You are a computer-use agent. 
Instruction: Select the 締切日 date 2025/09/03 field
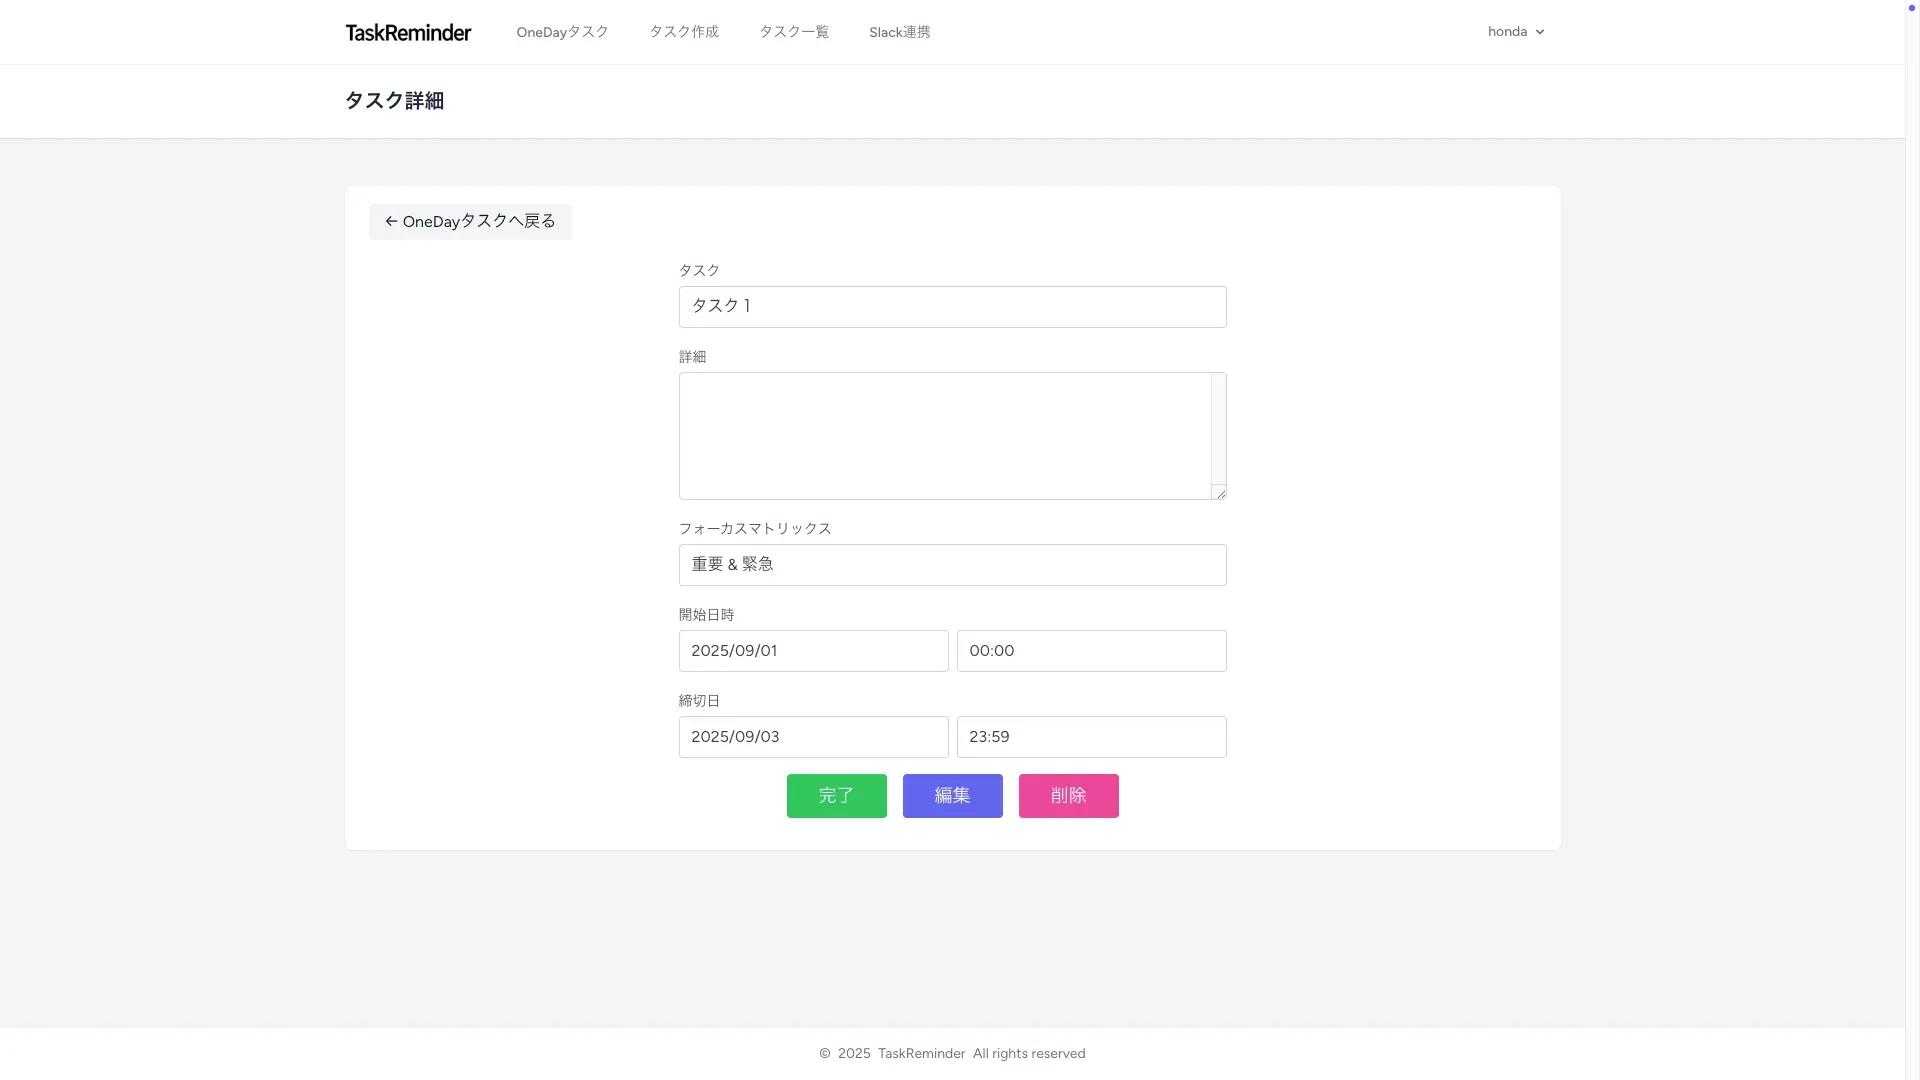click(x=813, y=737)
